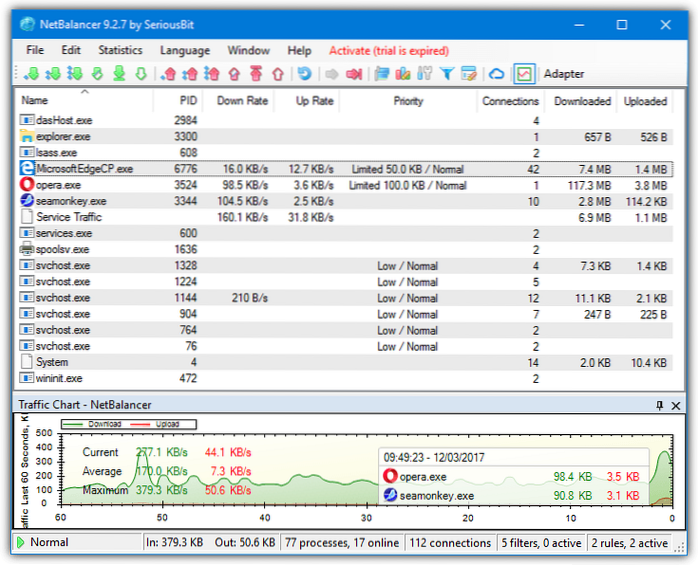Sort the list by the Down Rate column header
The height and width of the screenshot is (565, 698).
coord(242,101)
